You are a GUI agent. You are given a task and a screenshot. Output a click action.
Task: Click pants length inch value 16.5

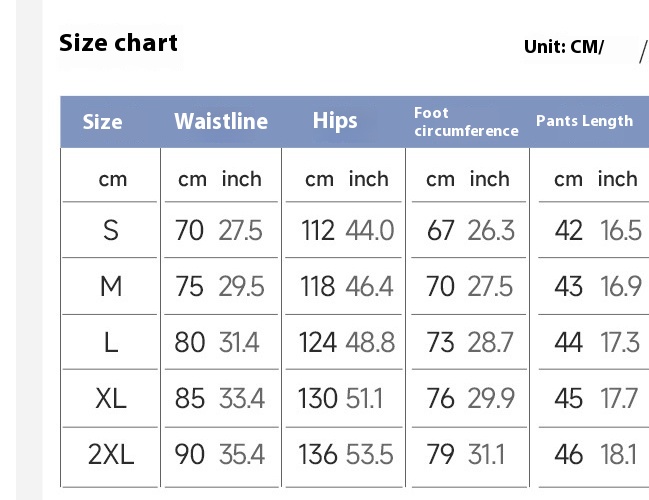pyautogui.click(x=620, y=231)
